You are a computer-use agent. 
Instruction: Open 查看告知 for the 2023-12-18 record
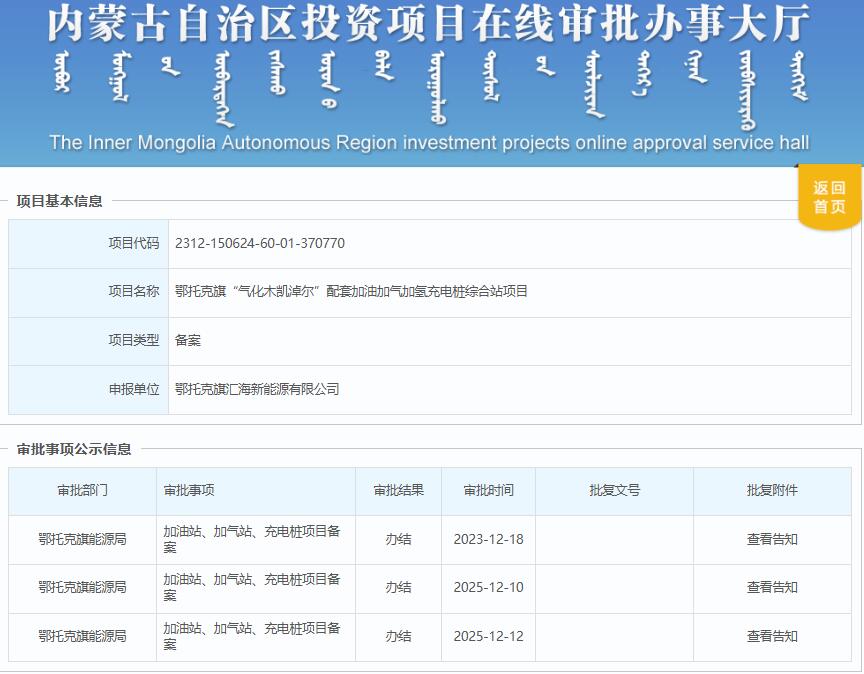click(x=771, y=539)
